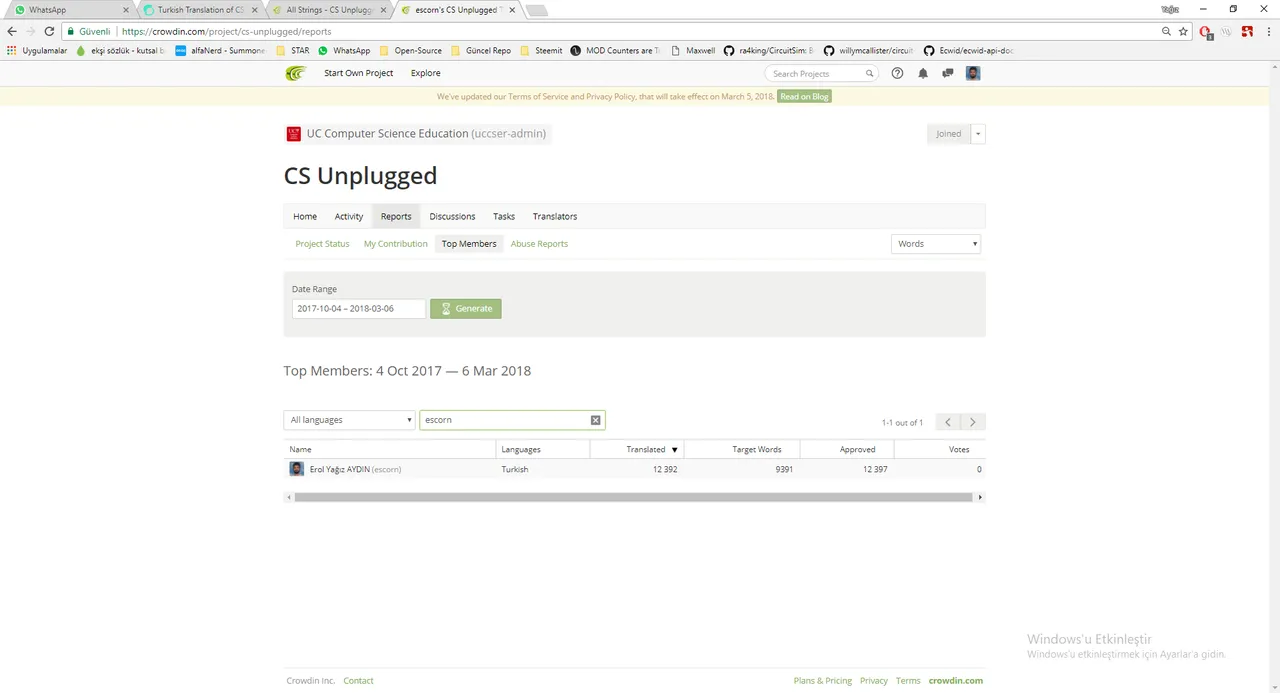Click the WordPress extension icon
This screenshot has width=1280, height=693.
[1227, 31]
